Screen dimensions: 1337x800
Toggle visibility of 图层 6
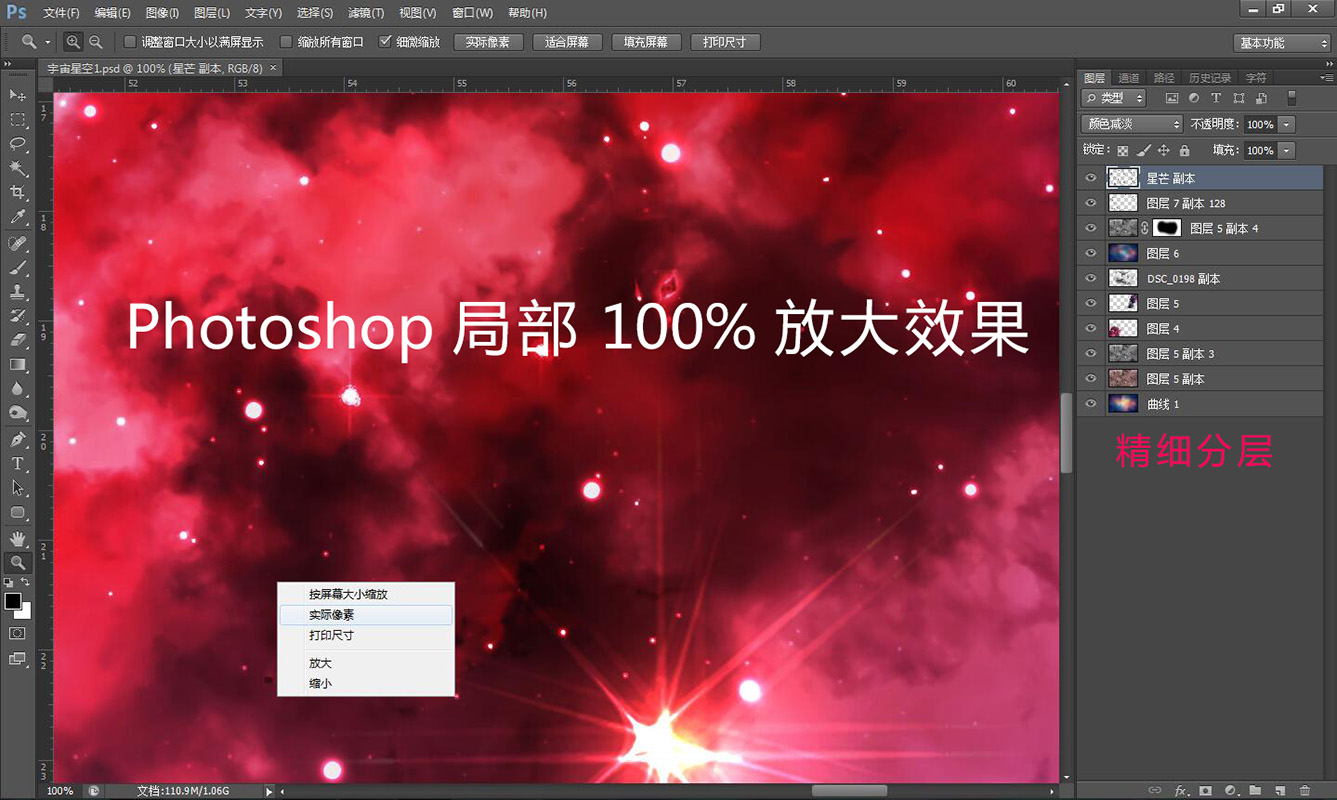(1091, 253)
